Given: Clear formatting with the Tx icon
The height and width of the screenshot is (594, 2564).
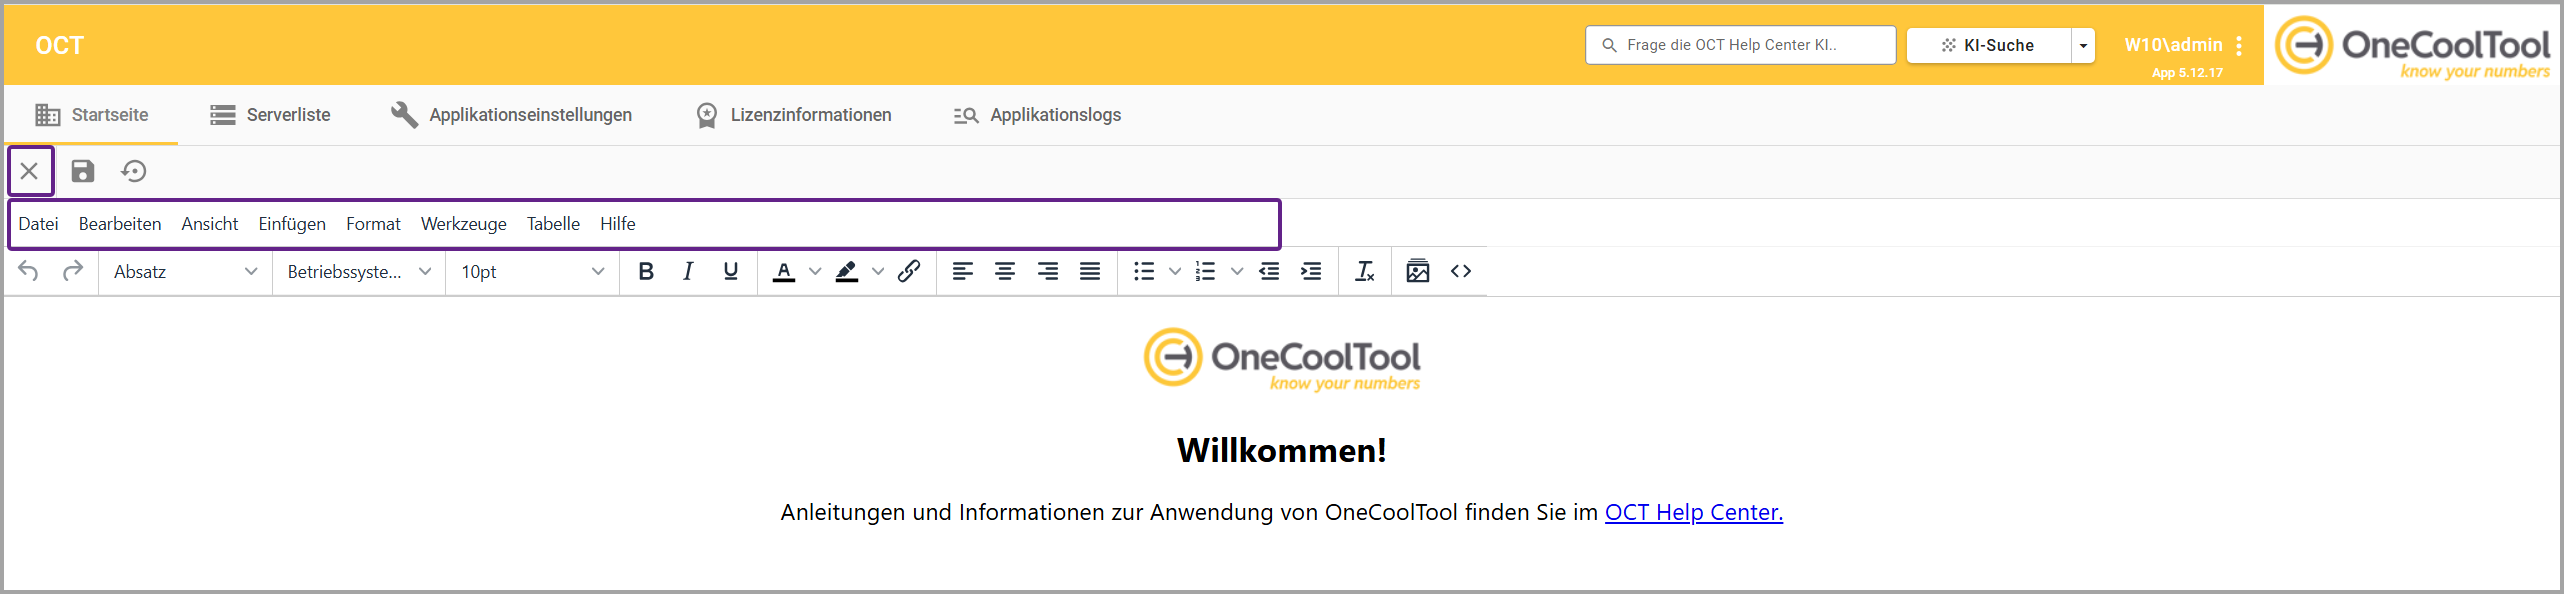Looking at the screenshot, I should click(1364, 271).
